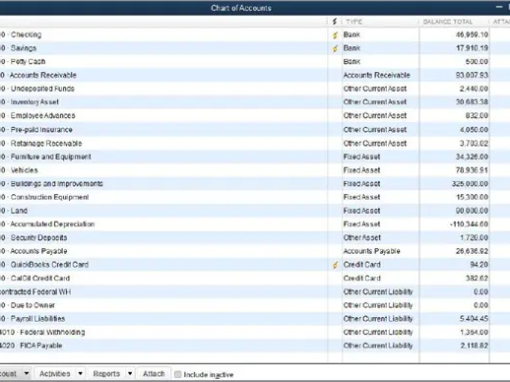Select the Payroll Liabilities account
The width and height of the screenshot is (510, 382).
[38, 319]
